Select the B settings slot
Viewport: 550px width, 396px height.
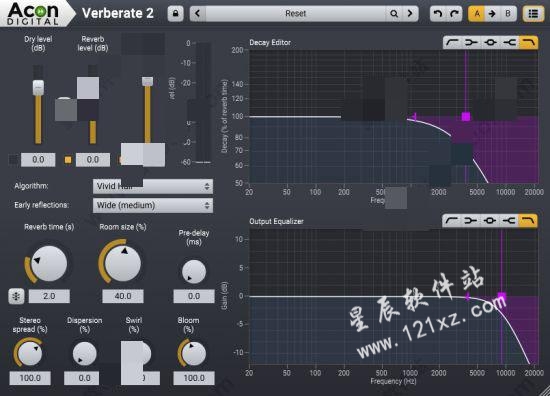508,14
